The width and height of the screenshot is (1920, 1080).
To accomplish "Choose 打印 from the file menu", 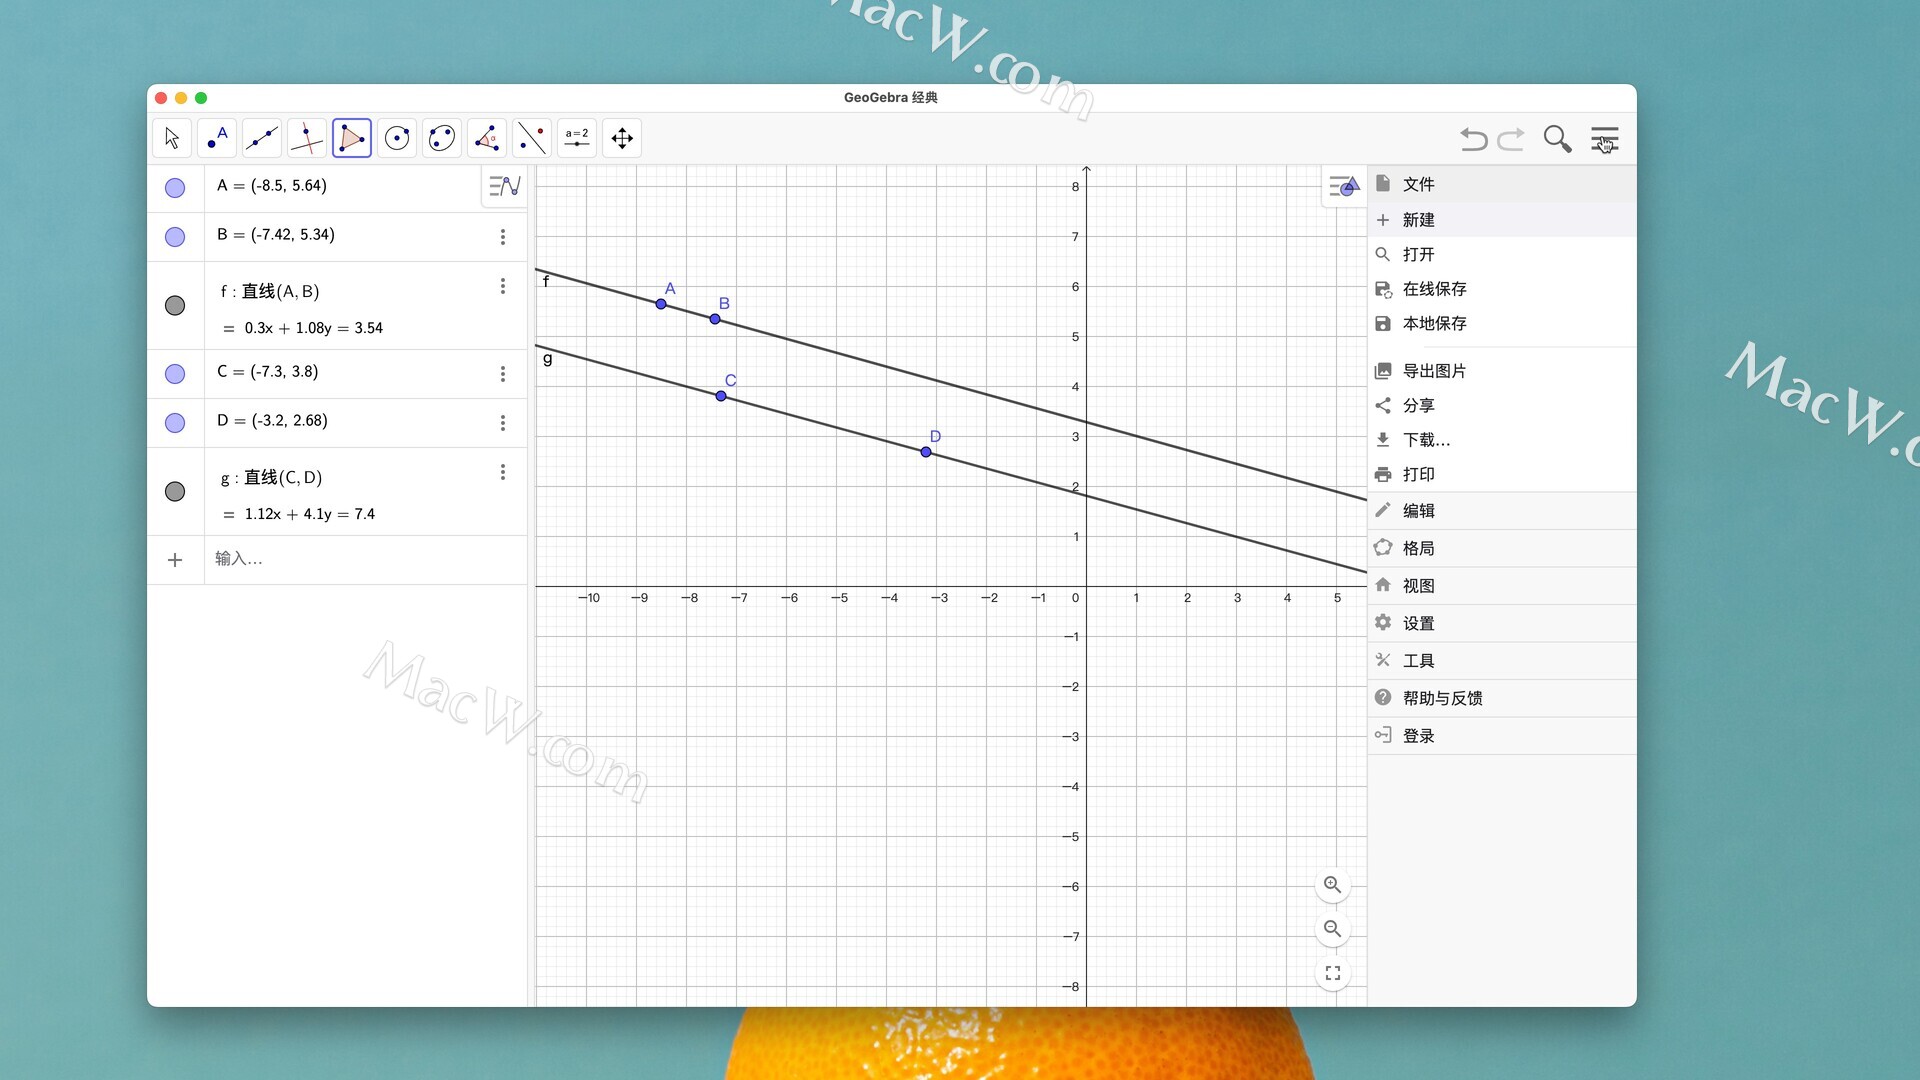I will tap(1502, 475).
